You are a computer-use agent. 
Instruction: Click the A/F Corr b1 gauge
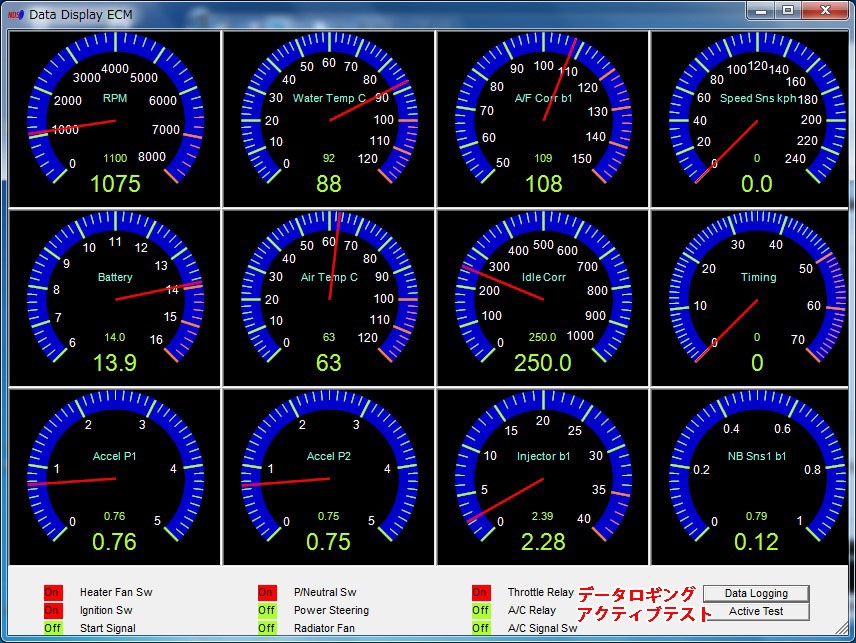[x=543, y=118]
